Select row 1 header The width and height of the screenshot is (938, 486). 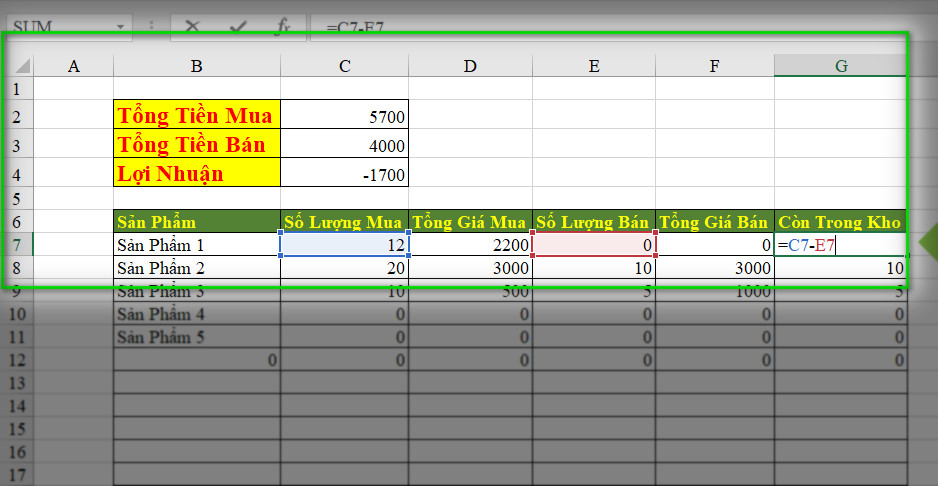click(x=17, y=89)
